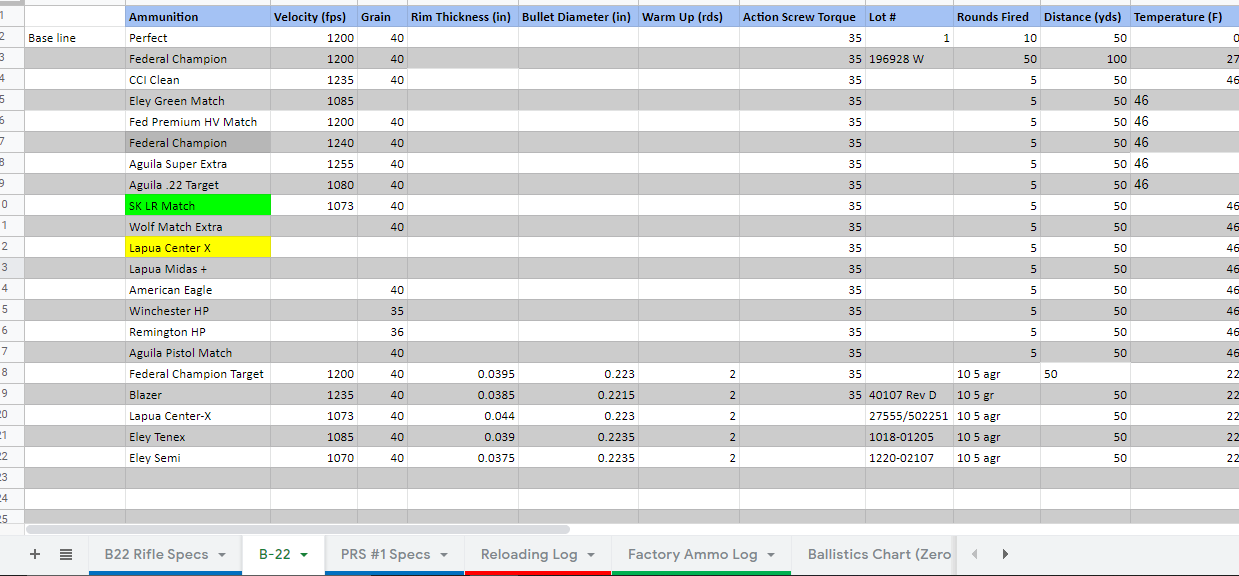This screenshot has height=576, width=1239.
Task: Open the B22 Rifle Specs tab dropdown arrow
Action: coord(221,555)
